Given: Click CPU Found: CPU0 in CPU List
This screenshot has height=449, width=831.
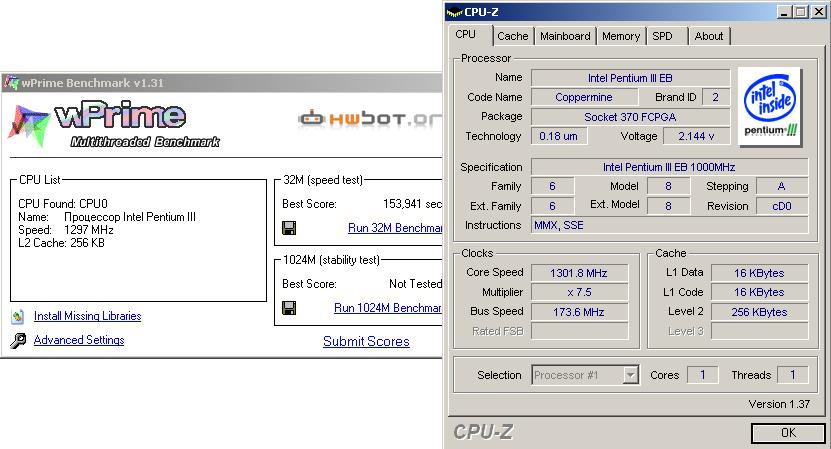Looking at the screenshot, I should 63,204.
